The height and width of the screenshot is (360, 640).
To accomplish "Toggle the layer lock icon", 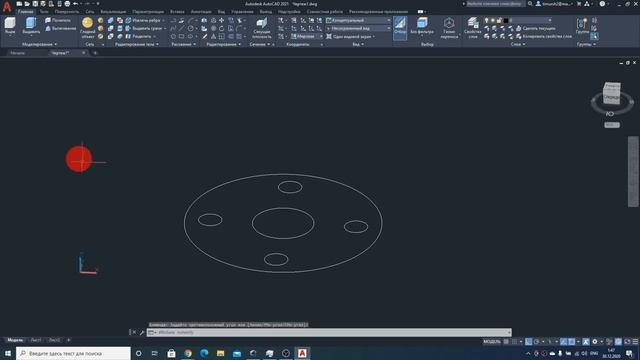I will pyautogui.click(x=499, y=20).
